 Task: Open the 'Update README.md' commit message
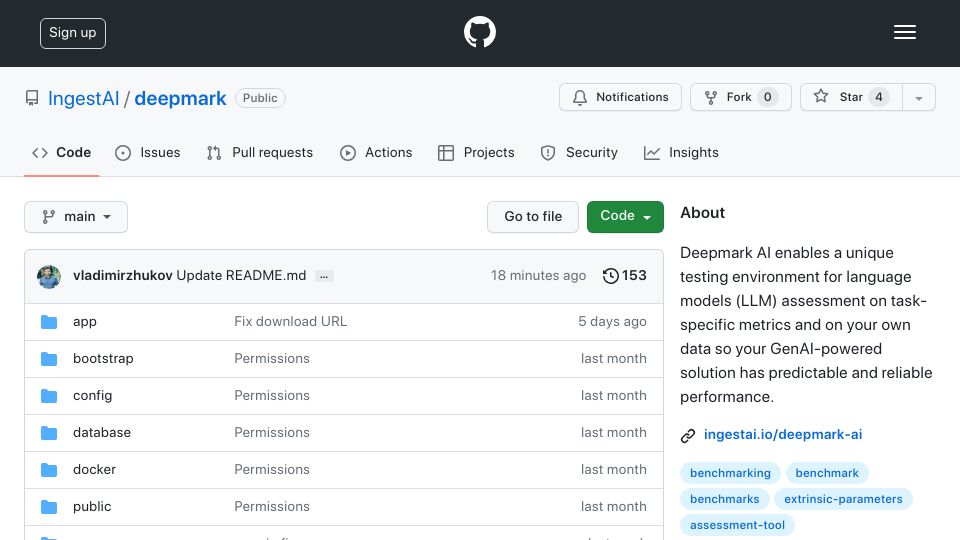coord(241,276)
